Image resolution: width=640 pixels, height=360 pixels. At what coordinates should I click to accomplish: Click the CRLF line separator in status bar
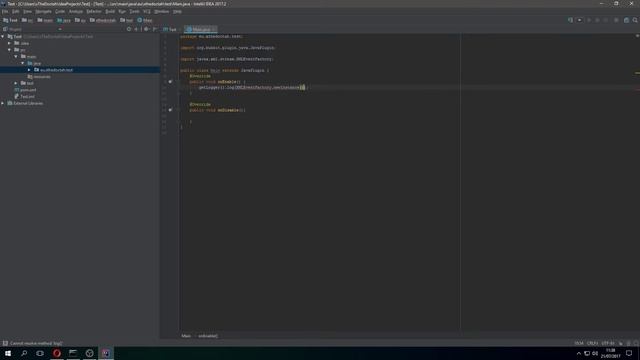point(592,343)
